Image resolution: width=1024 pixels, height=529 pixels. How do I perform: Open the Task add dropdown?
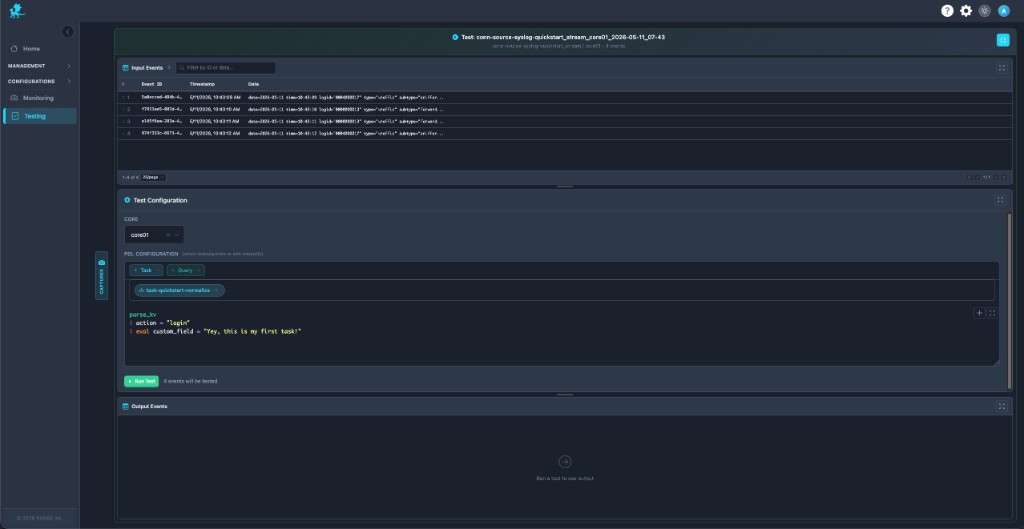(x=146, y=270)
